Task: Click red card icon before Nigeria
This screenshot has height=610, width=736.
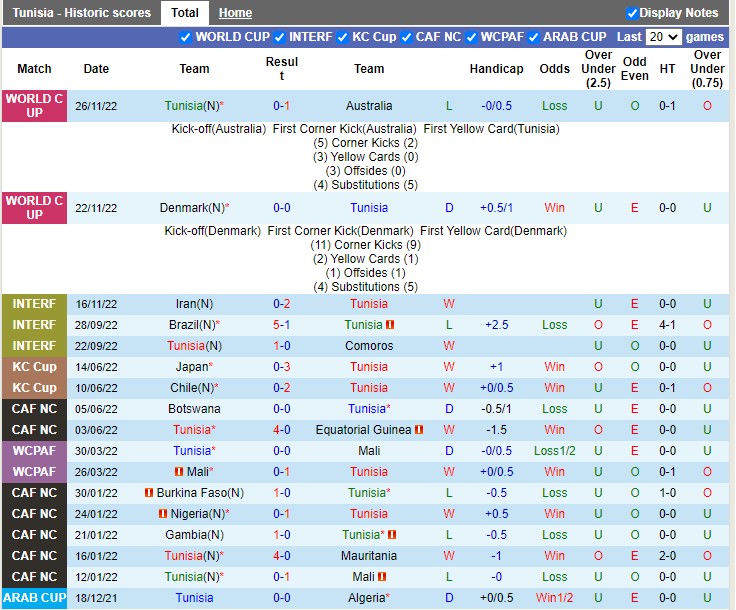Action: point(163,514)
